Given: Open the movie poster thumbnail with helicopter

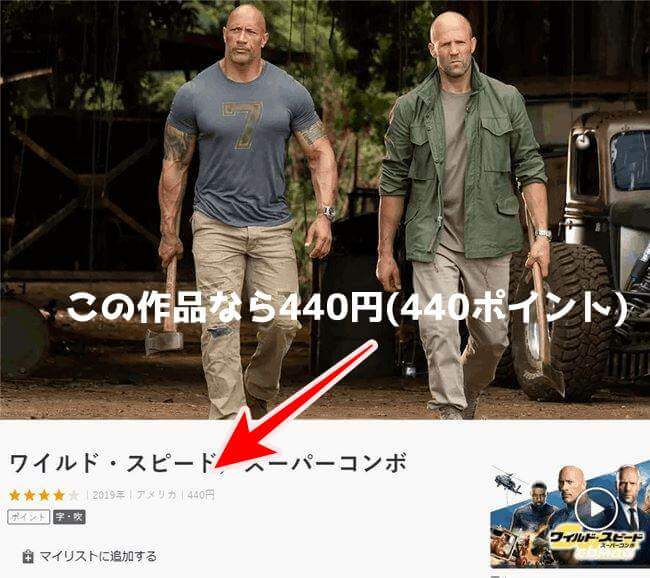Looking at the screenshot, I should tap(570, 517).
